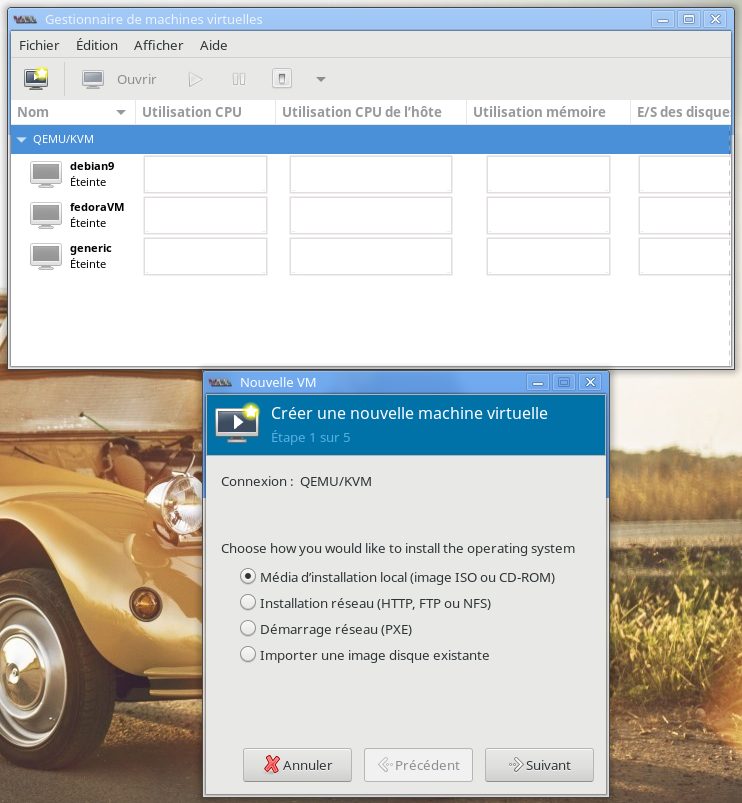Click the Nom column sort arrow
The height and width of the screenshot is (803, 742).
[x=121, y=113]
